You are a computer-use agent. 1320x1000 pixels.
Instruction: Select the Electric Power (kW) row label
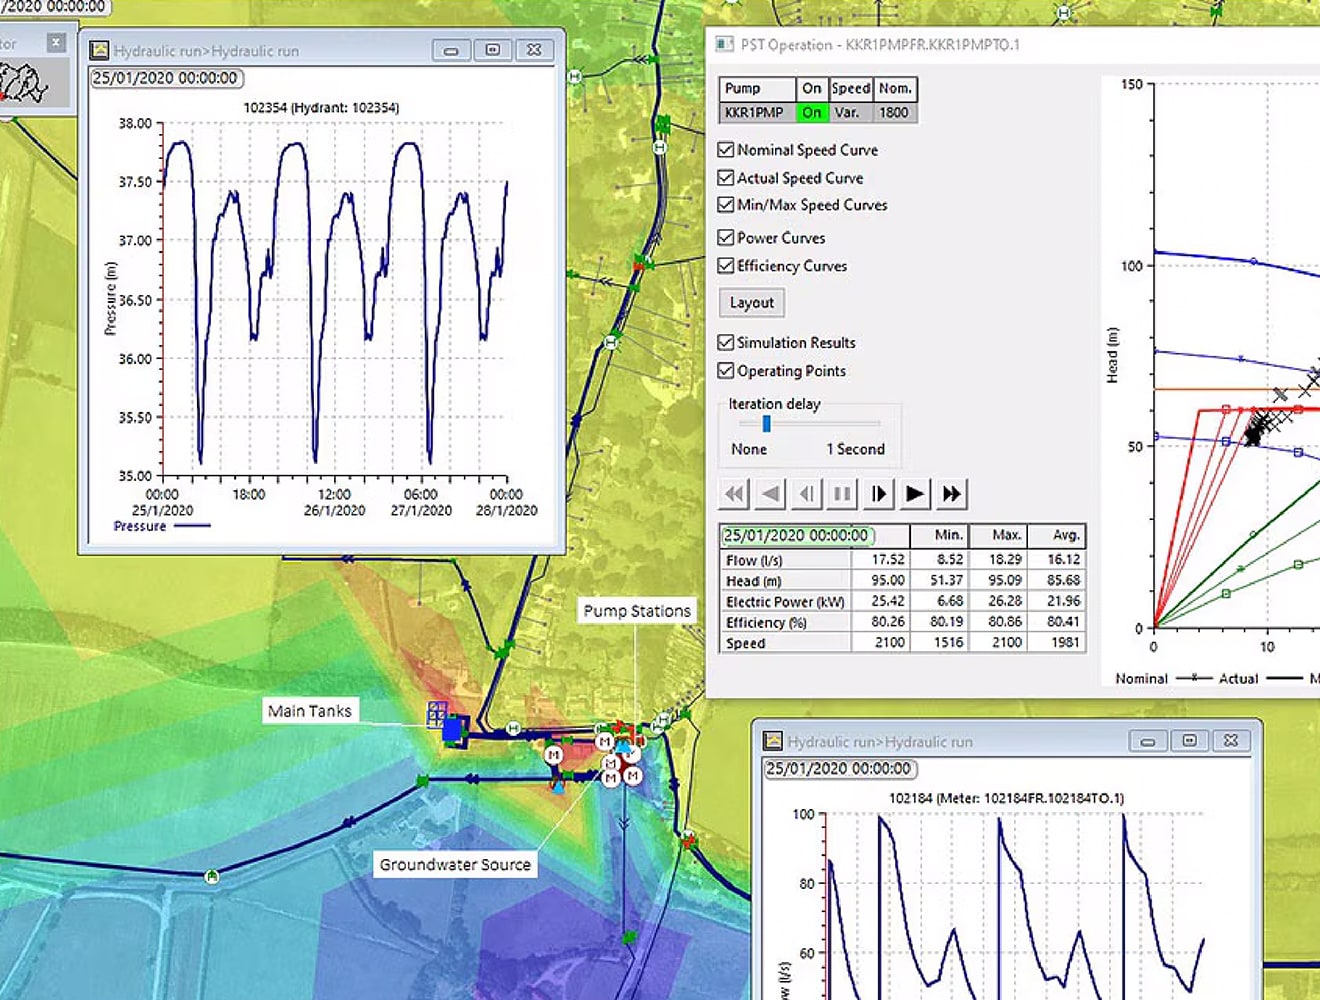pos(785,602)
